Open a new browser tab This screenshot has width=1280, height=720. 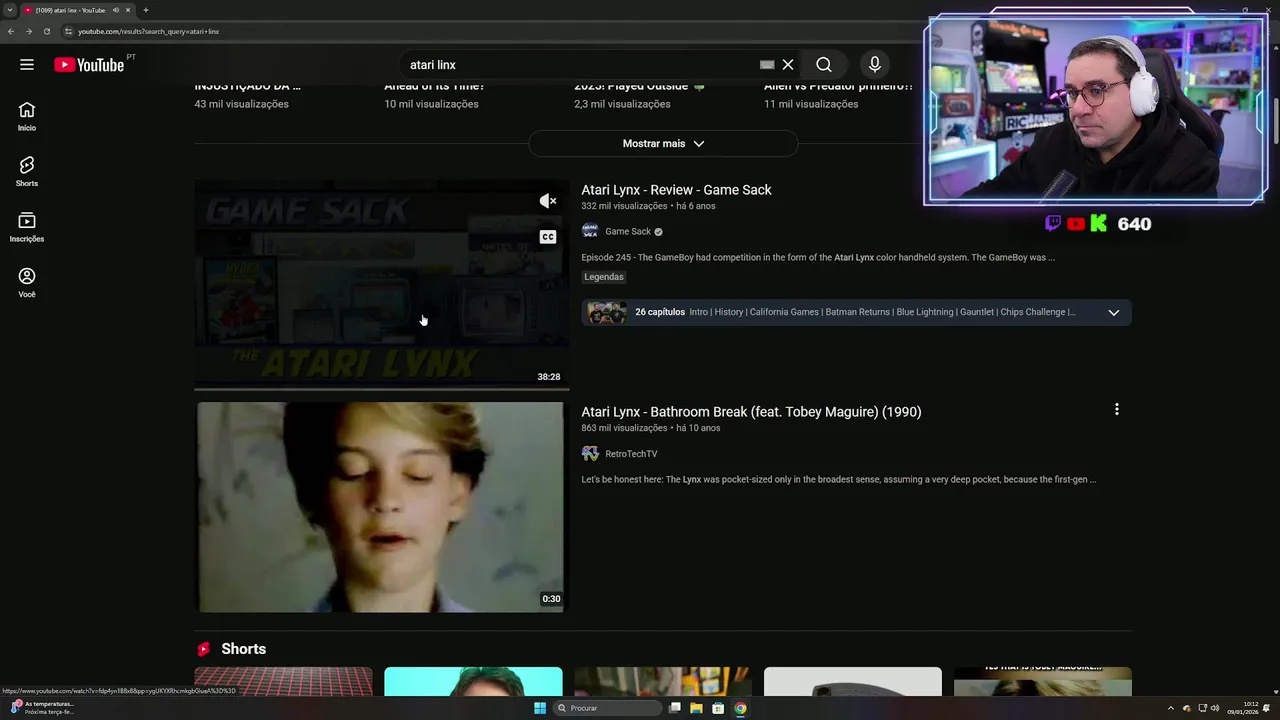click(x=146, y=10)
